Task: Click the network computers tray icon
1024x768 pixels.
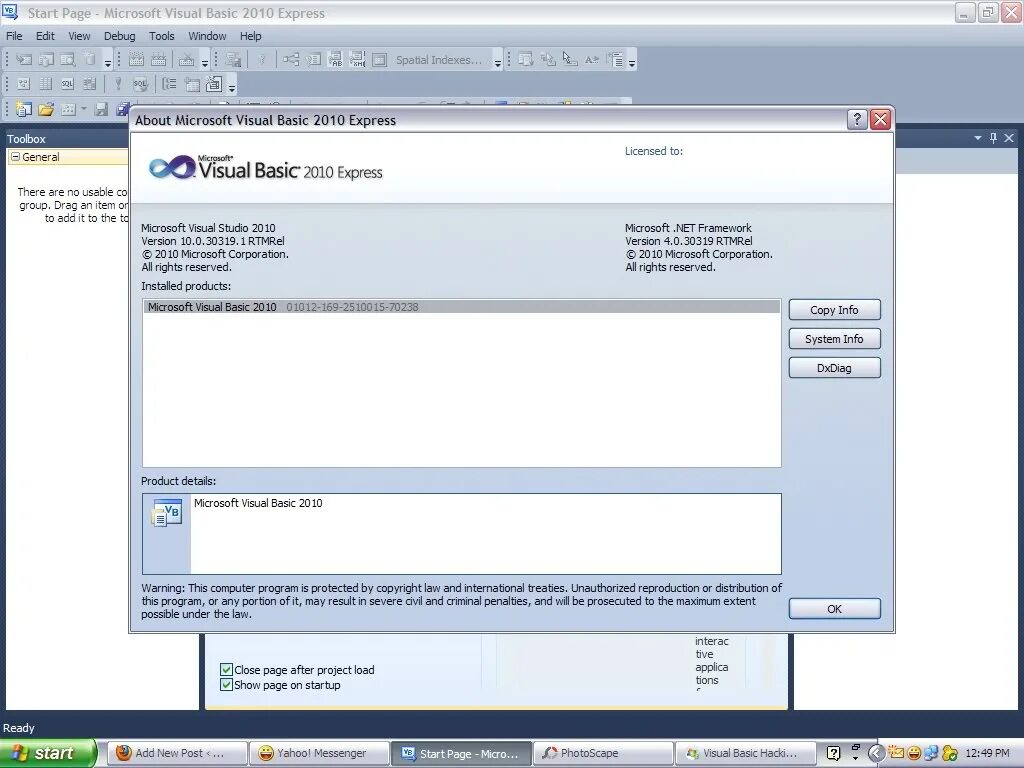Action: [931, 753]
